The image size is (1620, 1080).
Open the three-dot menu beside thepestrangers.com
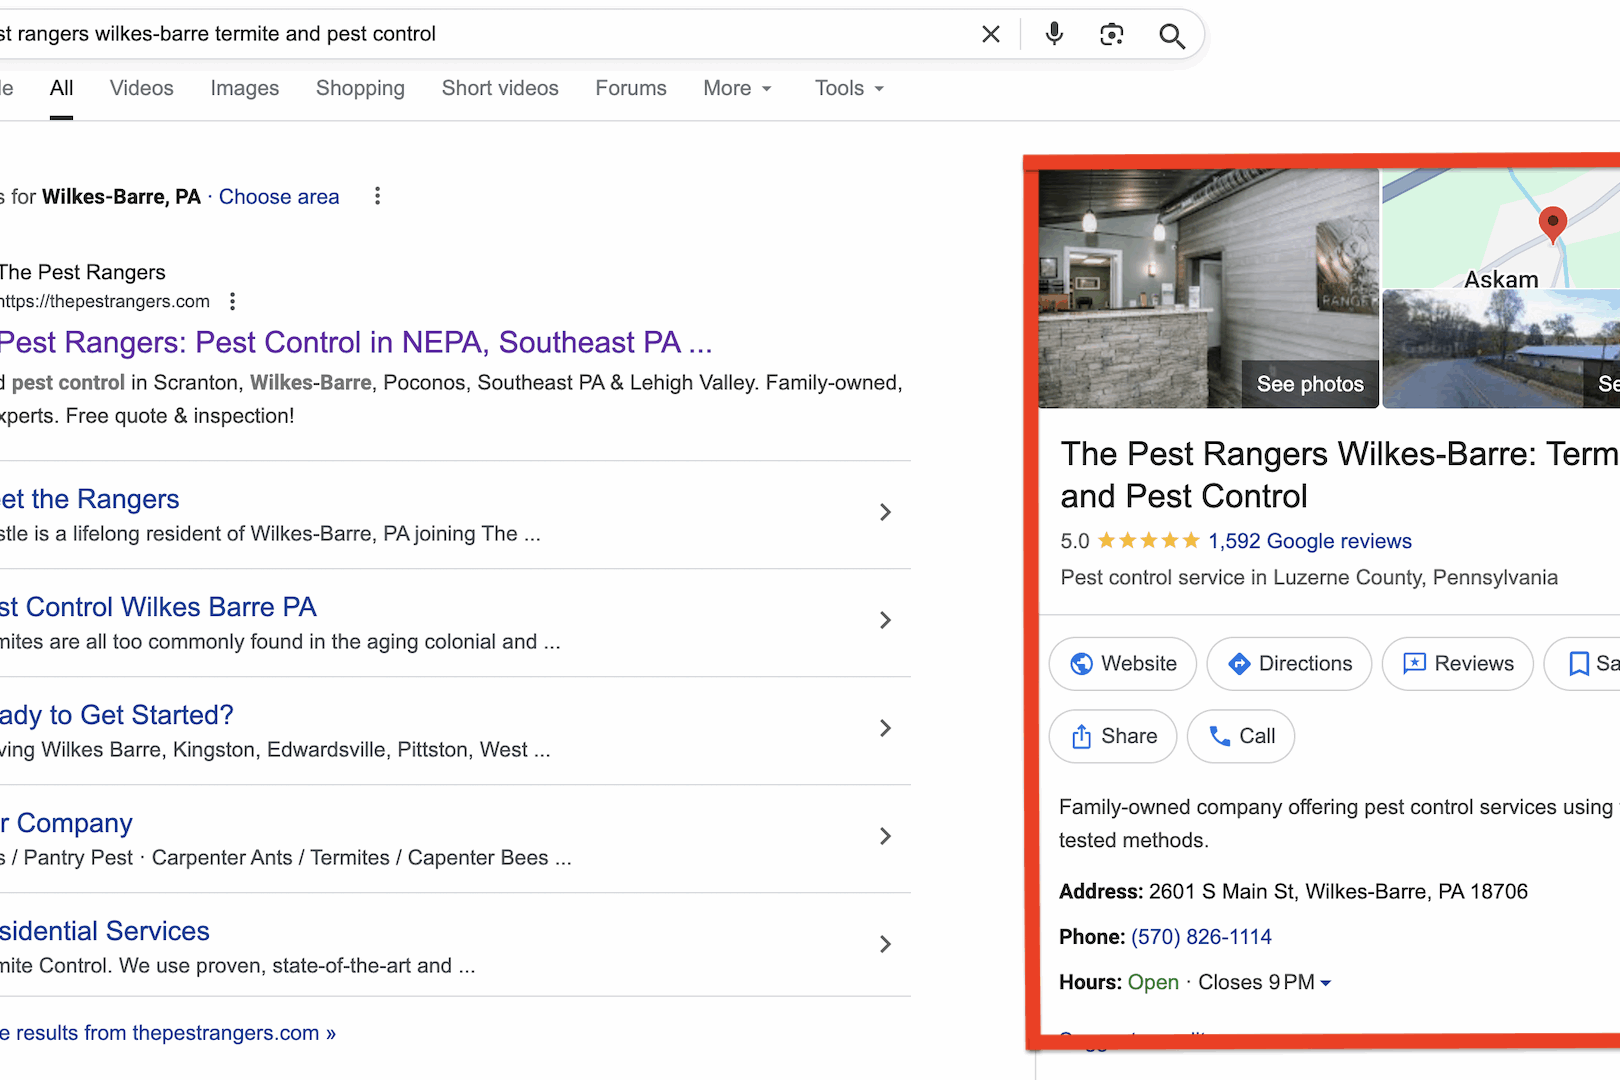coord(231,300)
